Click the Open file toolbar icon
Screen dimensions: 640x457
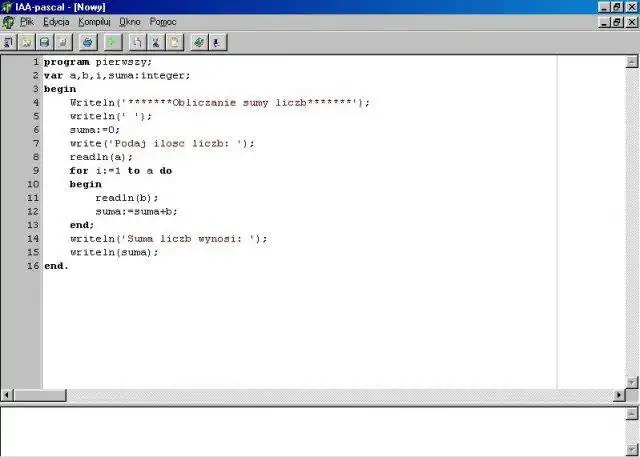(x=27, y=42)
